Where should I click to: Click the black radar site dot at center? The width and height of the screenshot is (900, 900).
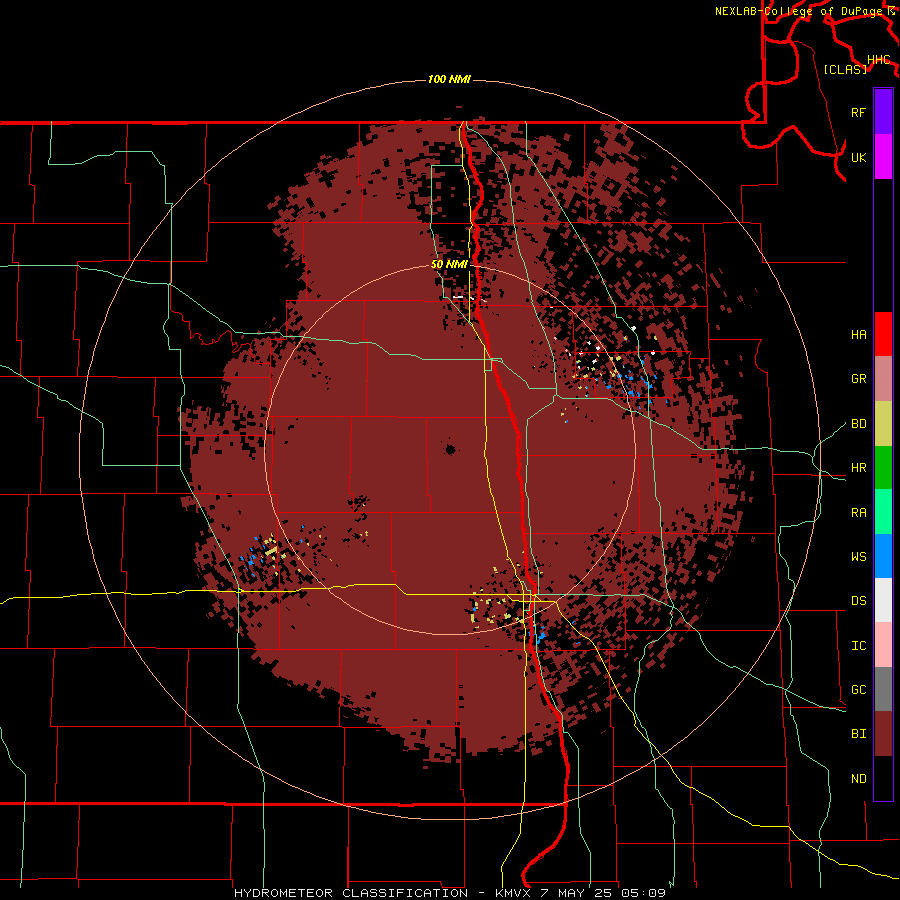point(451,449)
